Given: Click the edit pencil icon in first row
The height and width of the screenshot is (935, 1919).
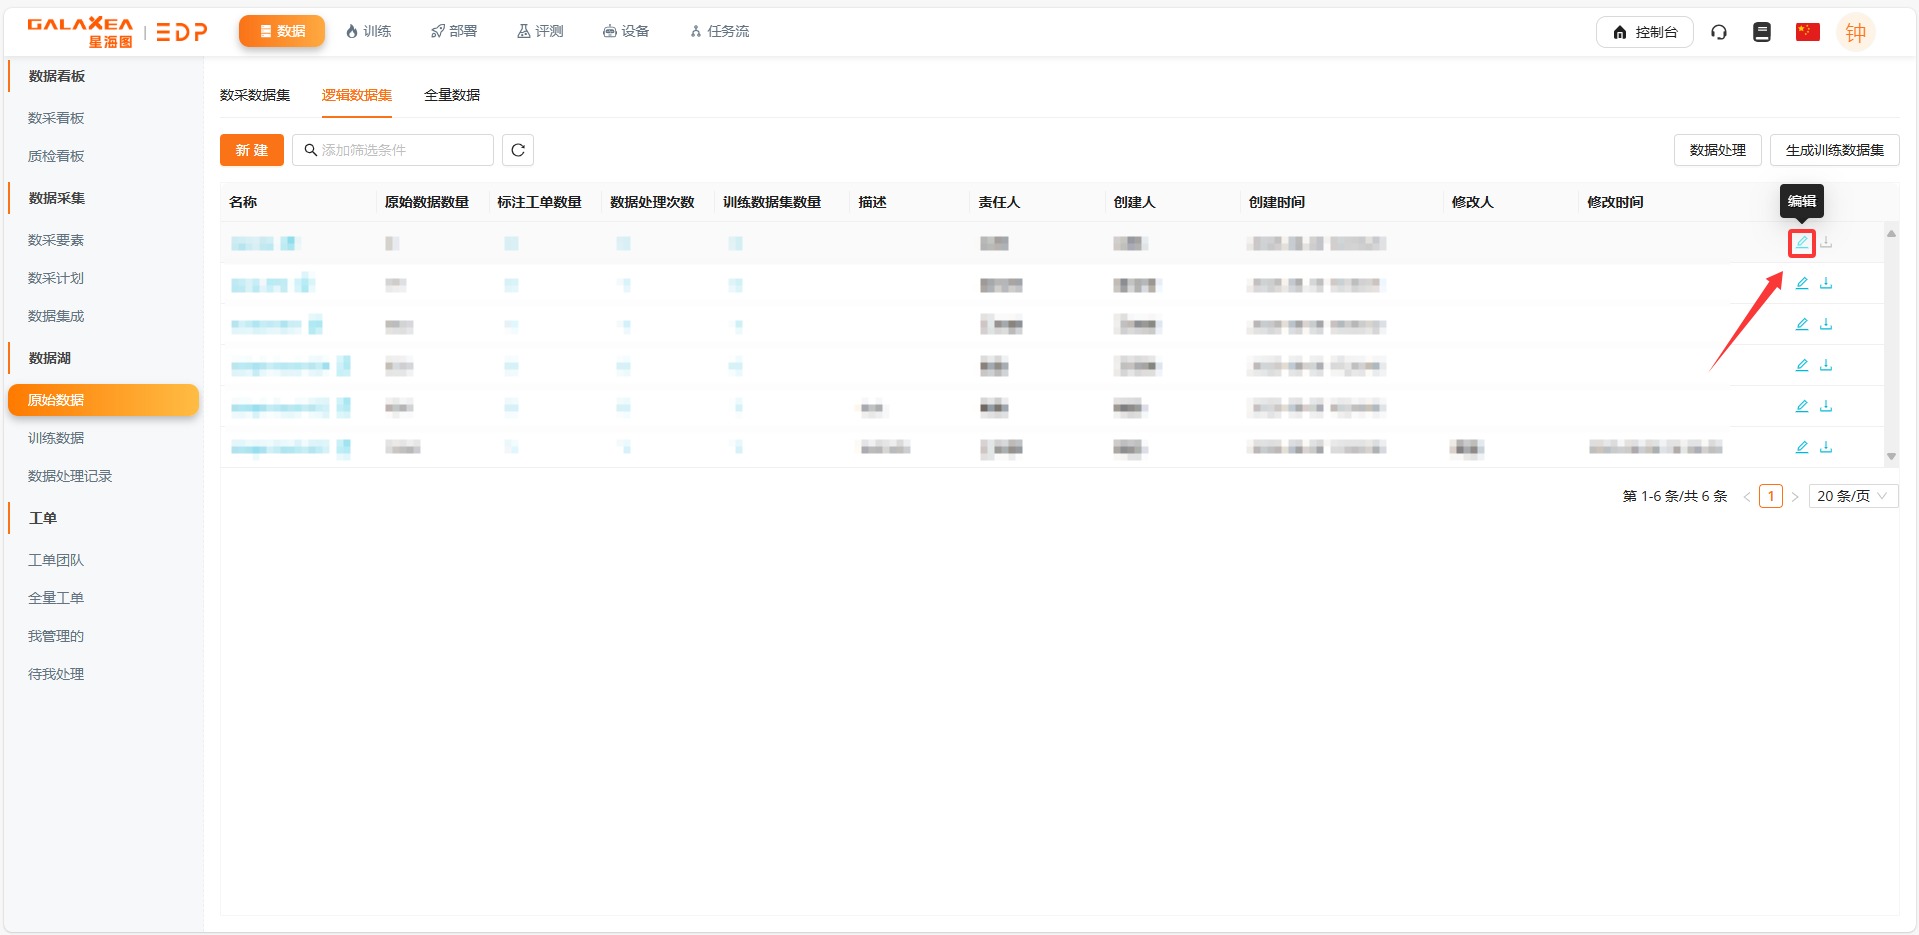Looking at the screenshot, I should (1801, 243).
